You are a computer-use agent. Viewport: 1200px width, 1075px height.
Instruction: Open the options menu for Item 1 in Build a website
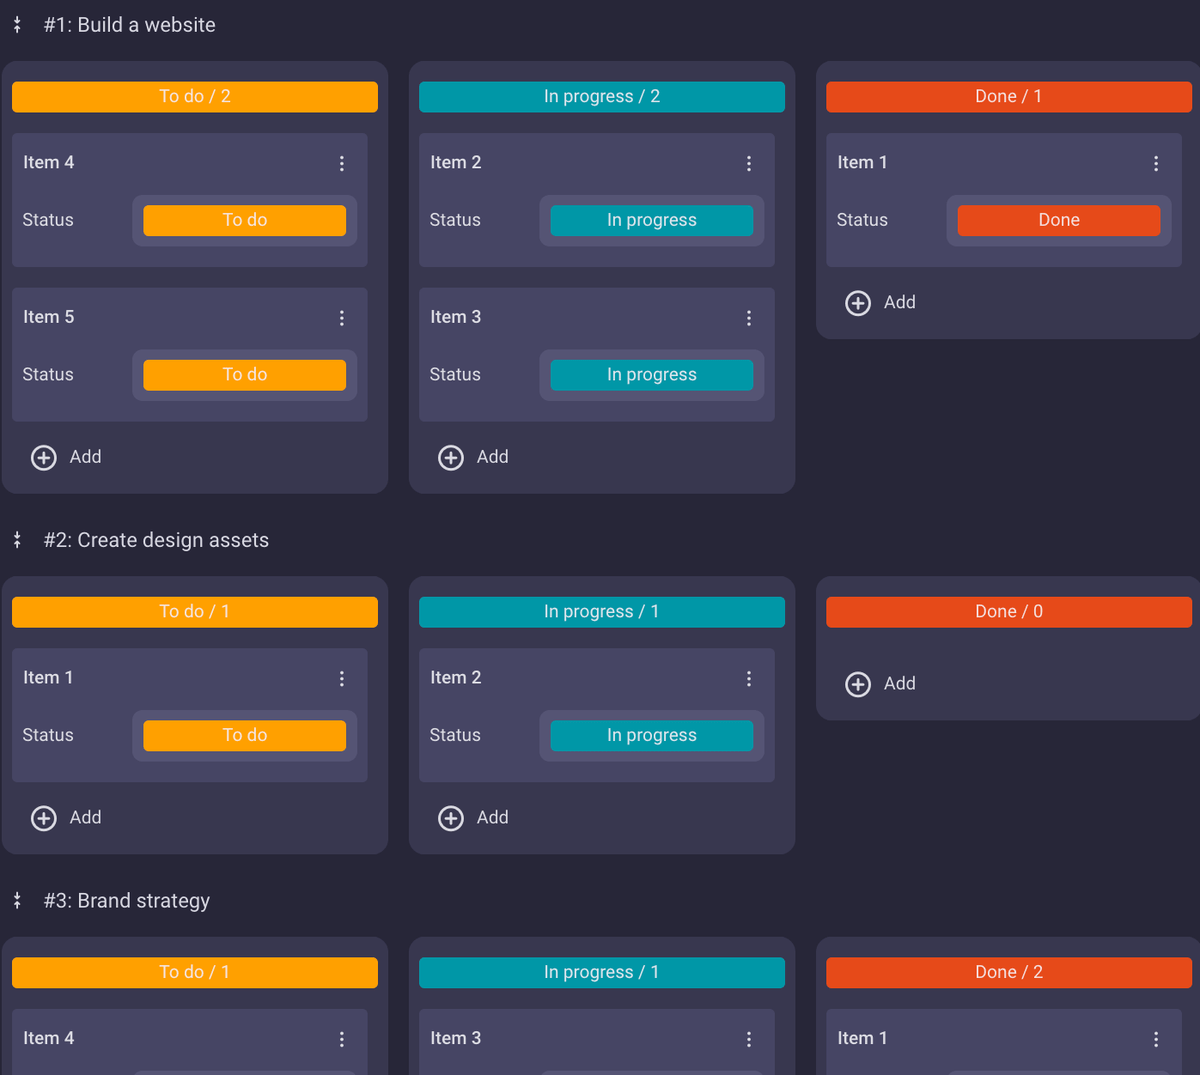(1156, 163)
